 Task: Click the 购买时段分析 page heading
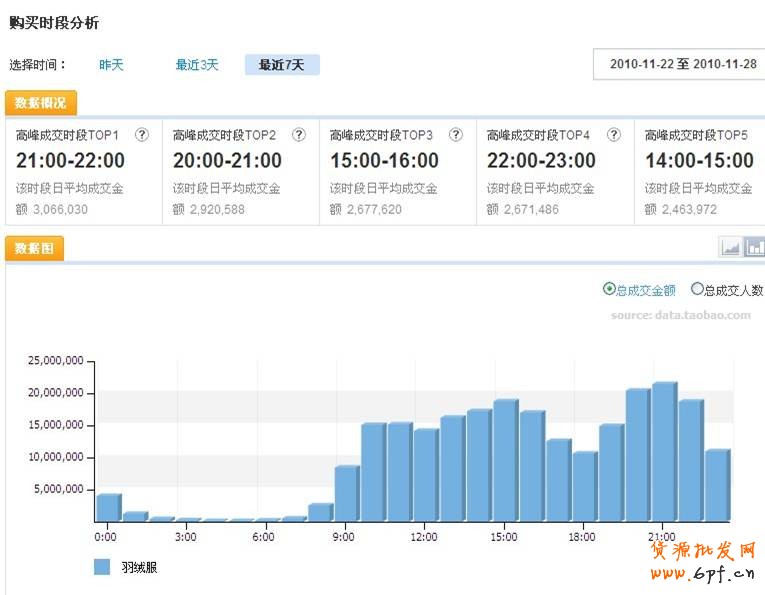pyautogui.click(x=54, y=22)
